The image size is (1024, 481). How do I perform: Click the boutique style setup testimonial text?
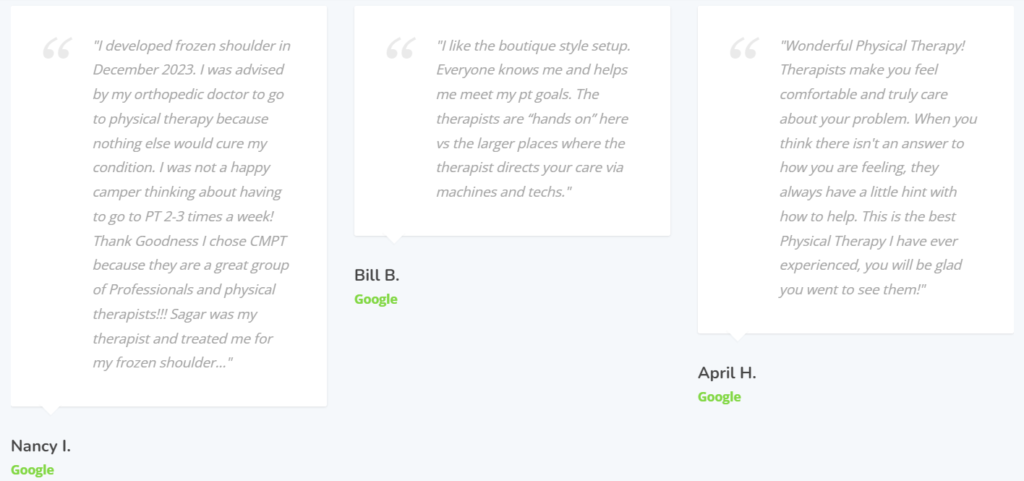533,119
